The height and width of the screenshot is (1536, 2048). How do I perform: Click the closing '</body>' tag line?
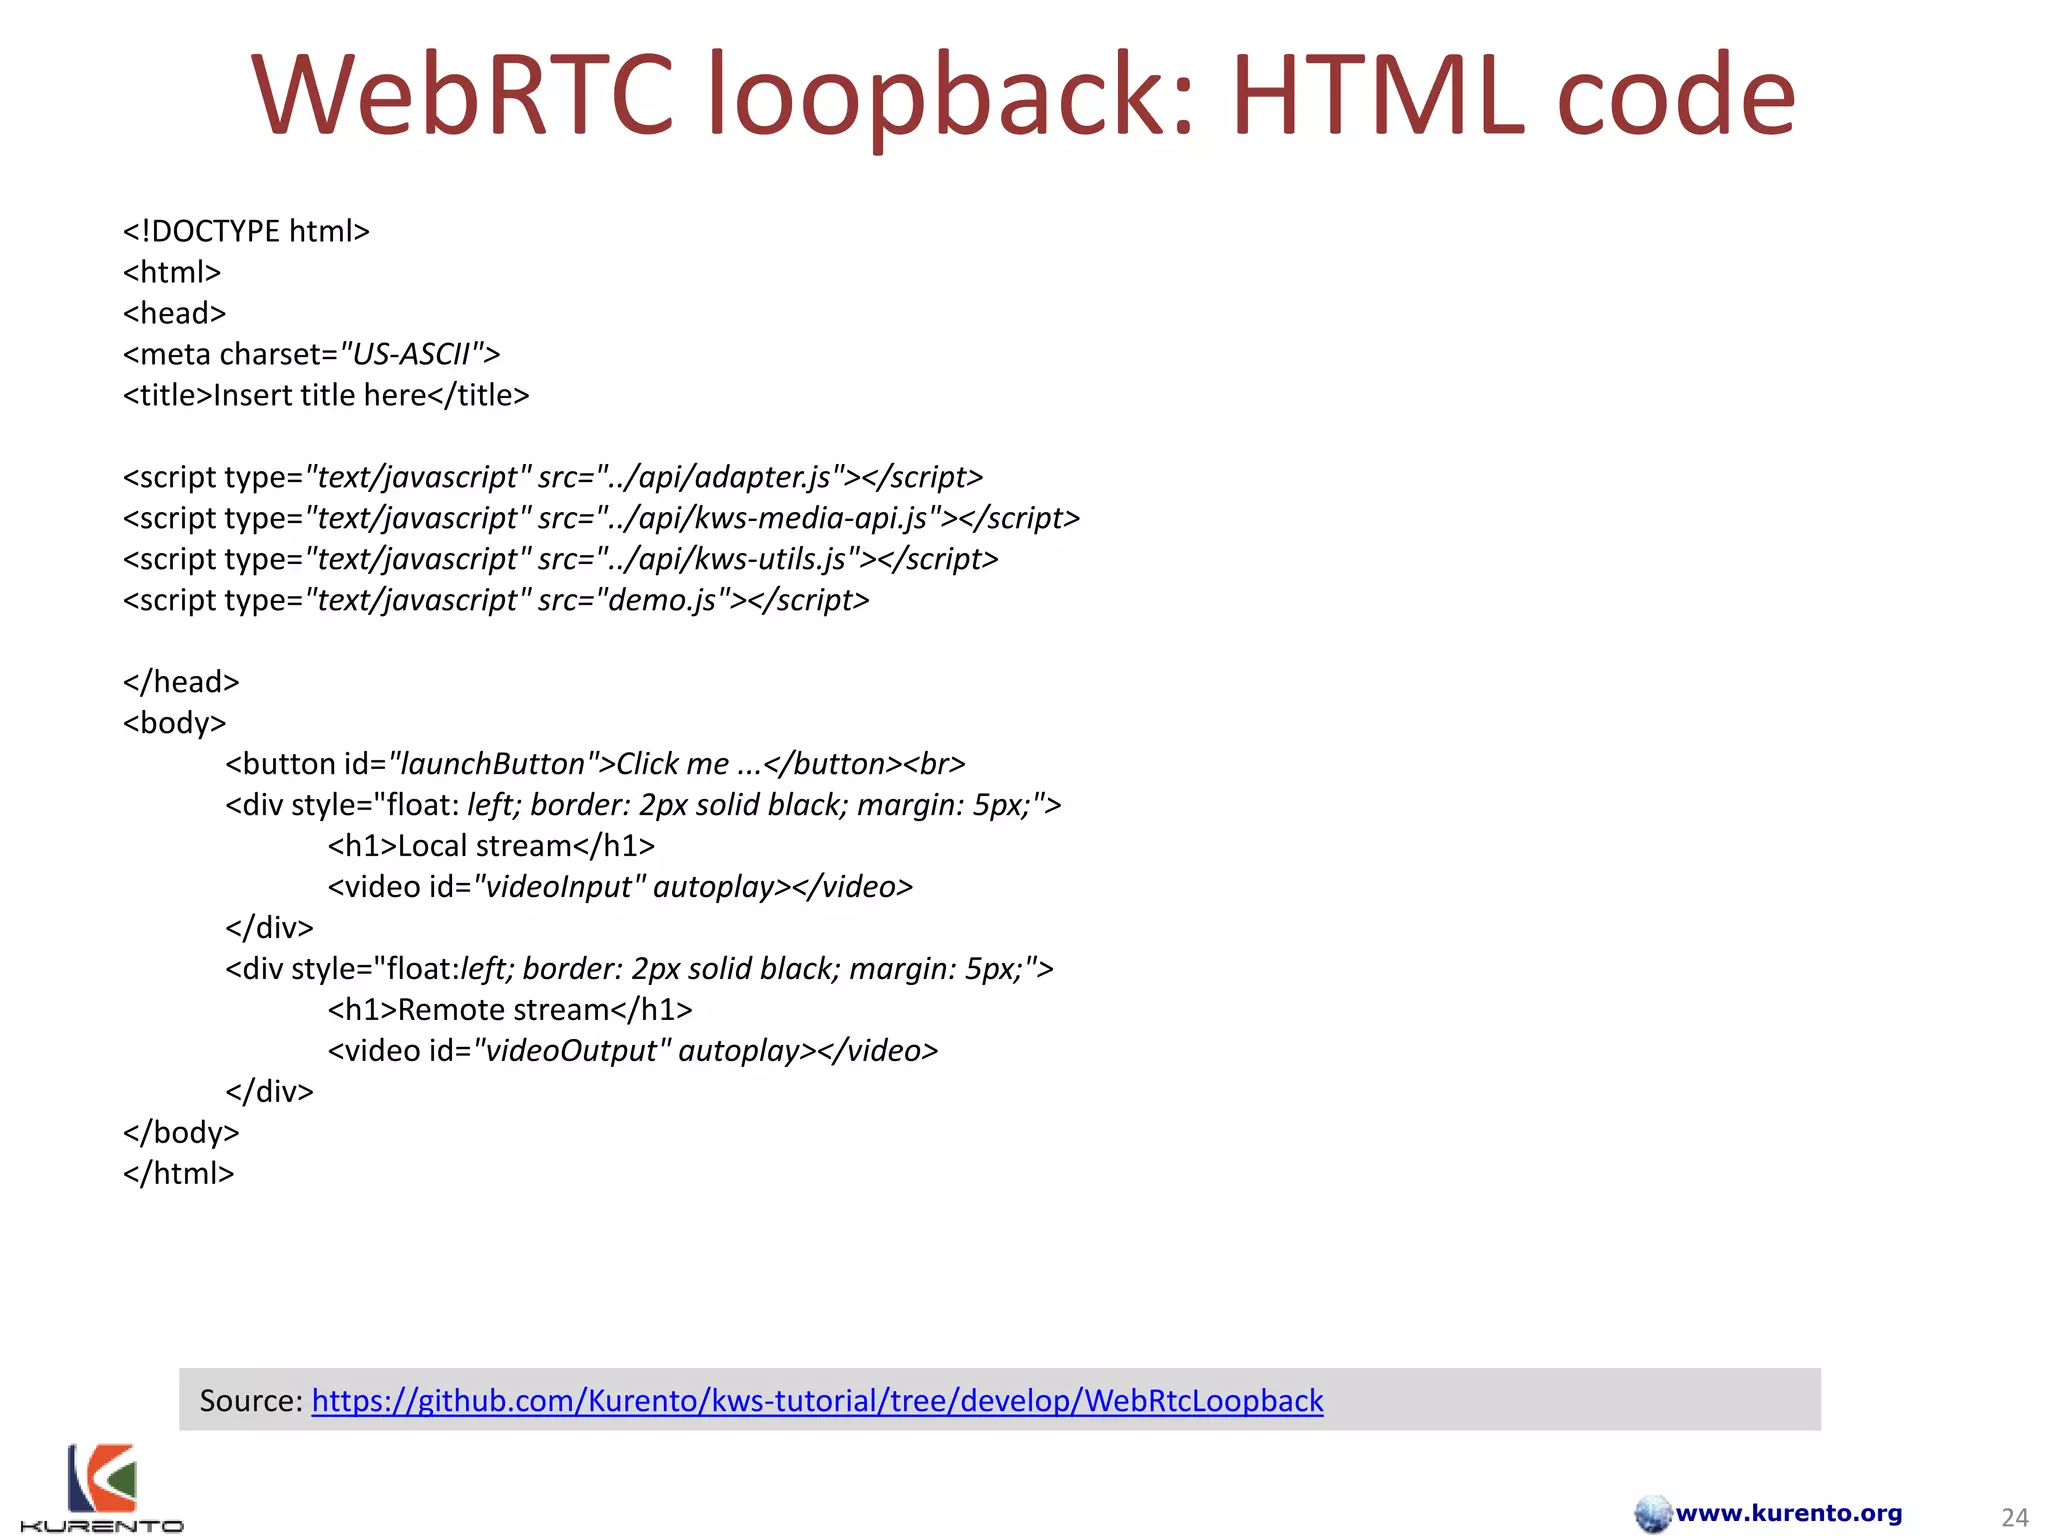[181, 1132]
